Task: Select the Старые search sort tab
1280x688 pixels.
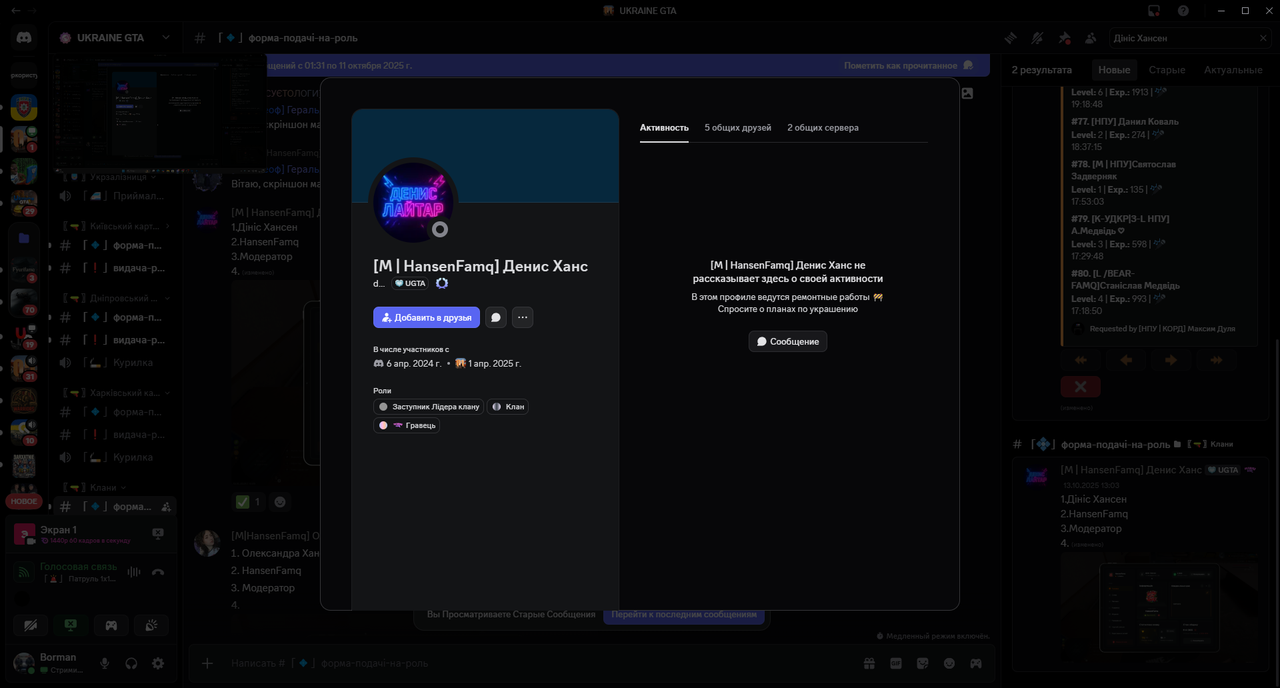Action: (1167, 70)
